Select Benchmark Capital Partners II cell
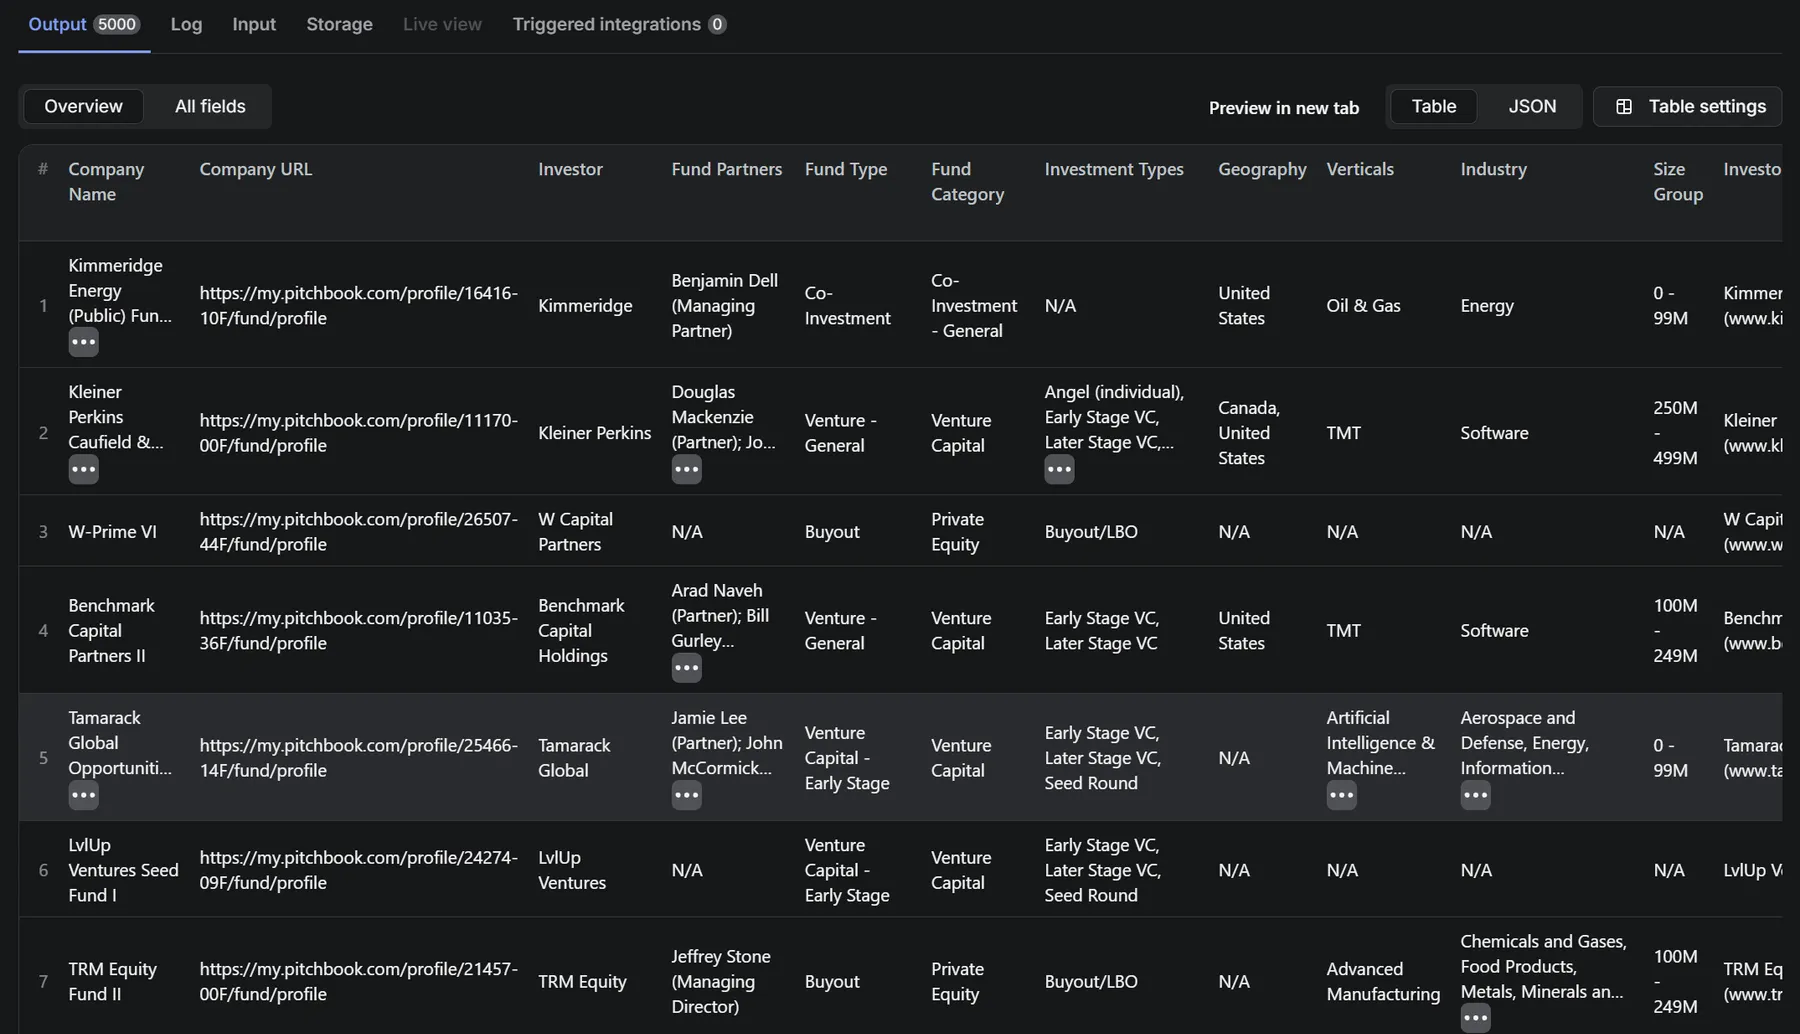 (111, 630)
